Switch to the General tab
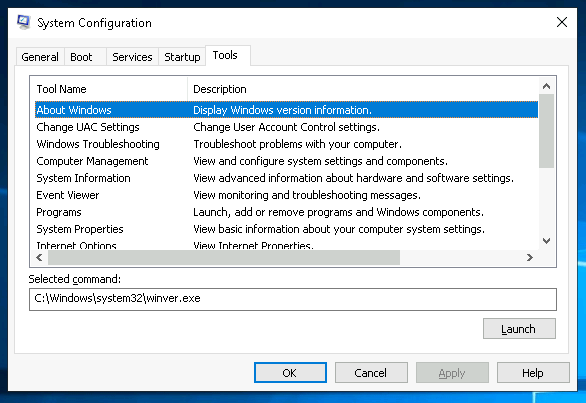Viewport: 586px width, 403px height. (40, 57)
